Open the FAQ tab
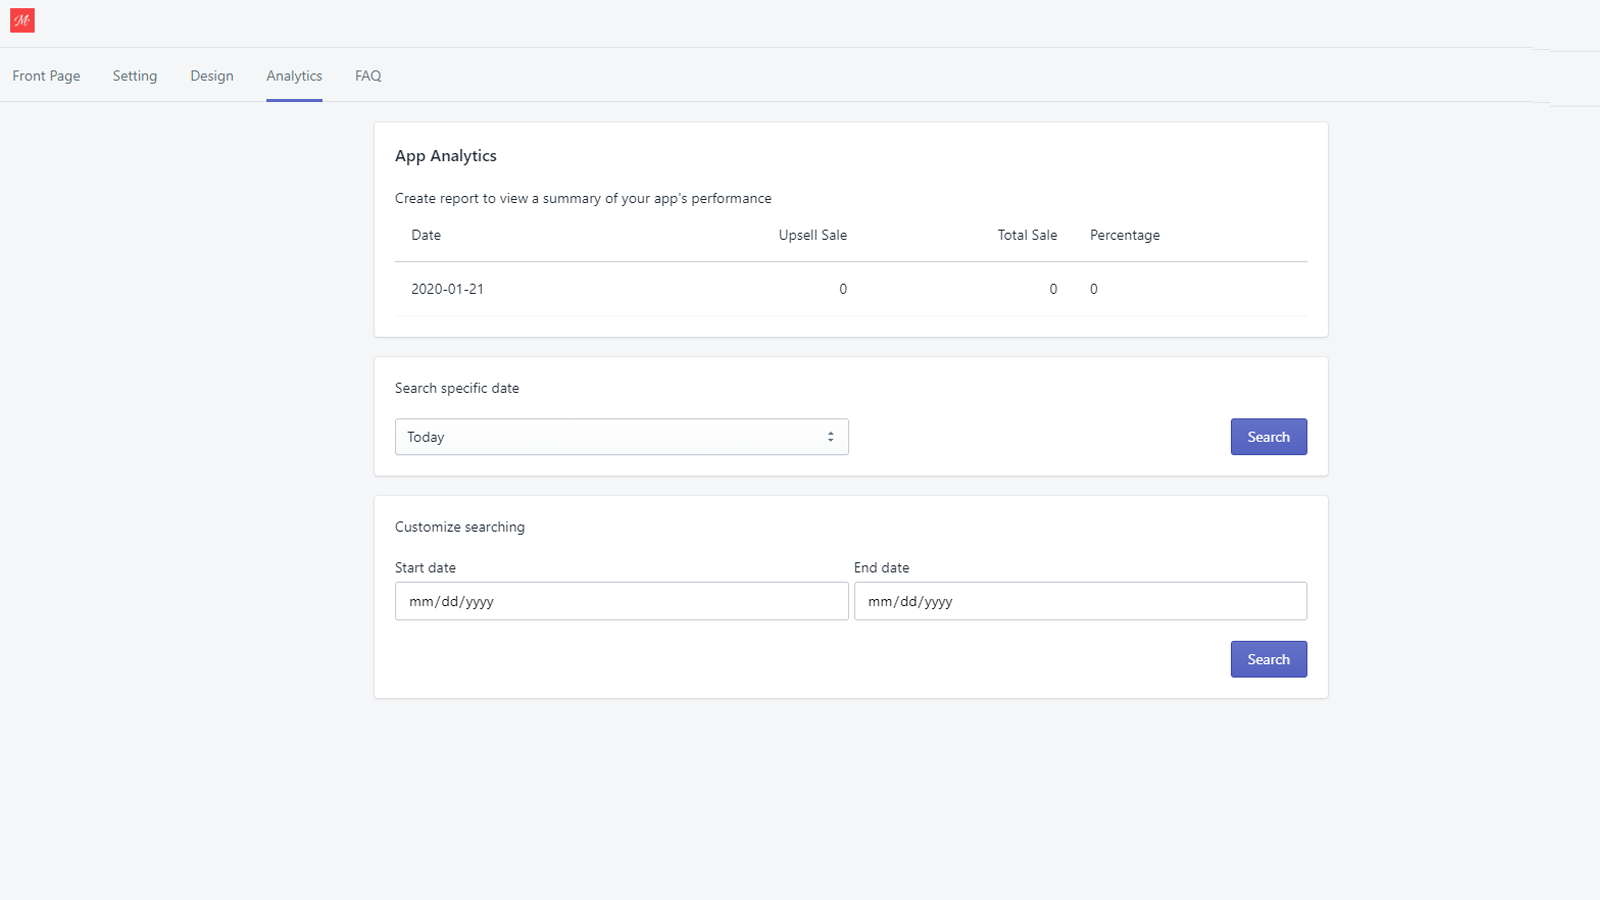The height and width of the screenshot is (900, 1600). 367,75
